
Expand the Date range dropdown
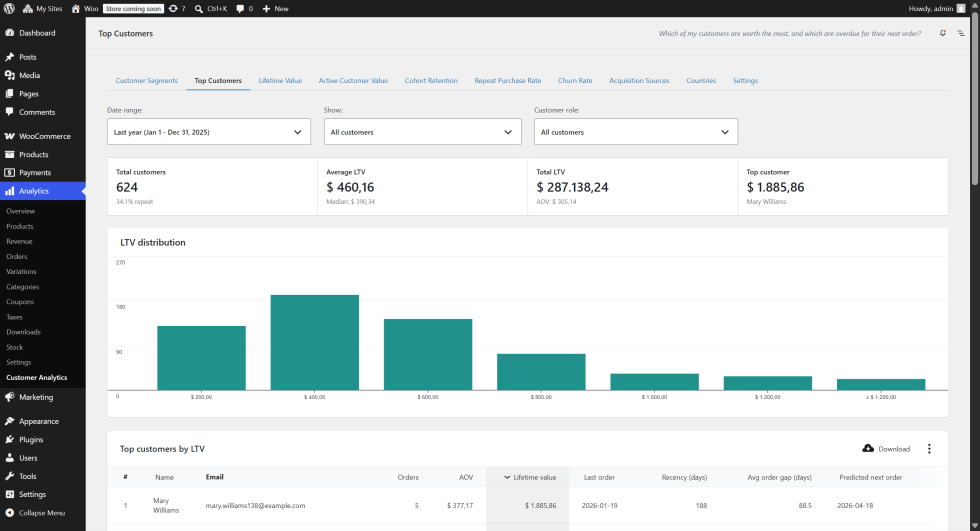(x=209, y=132)
